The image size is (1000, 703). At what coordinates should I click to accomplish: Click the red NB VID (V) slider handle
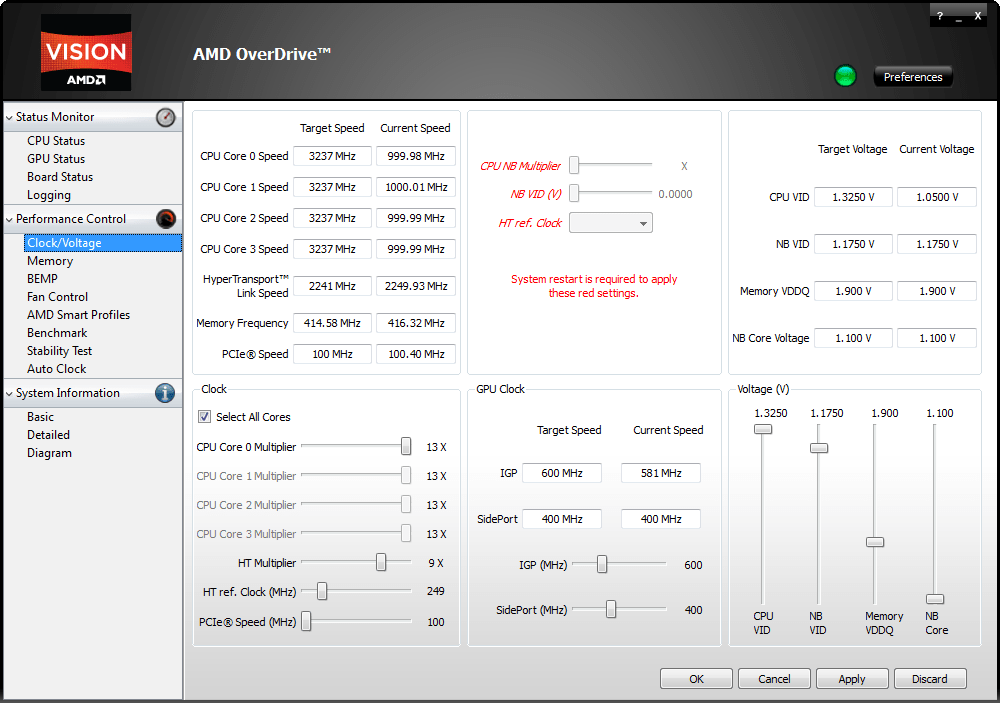(x=574, y=193)
